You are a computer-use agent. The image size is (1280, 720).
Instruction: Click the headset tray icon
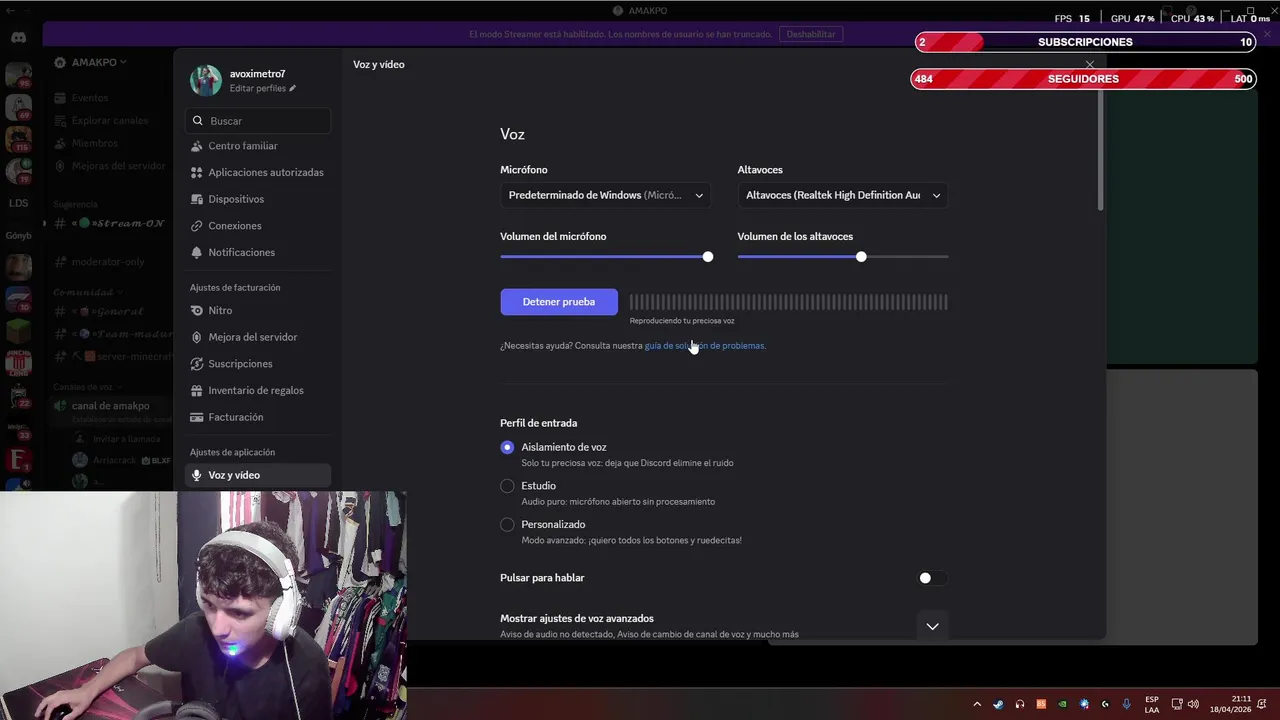pos(1020,704)
